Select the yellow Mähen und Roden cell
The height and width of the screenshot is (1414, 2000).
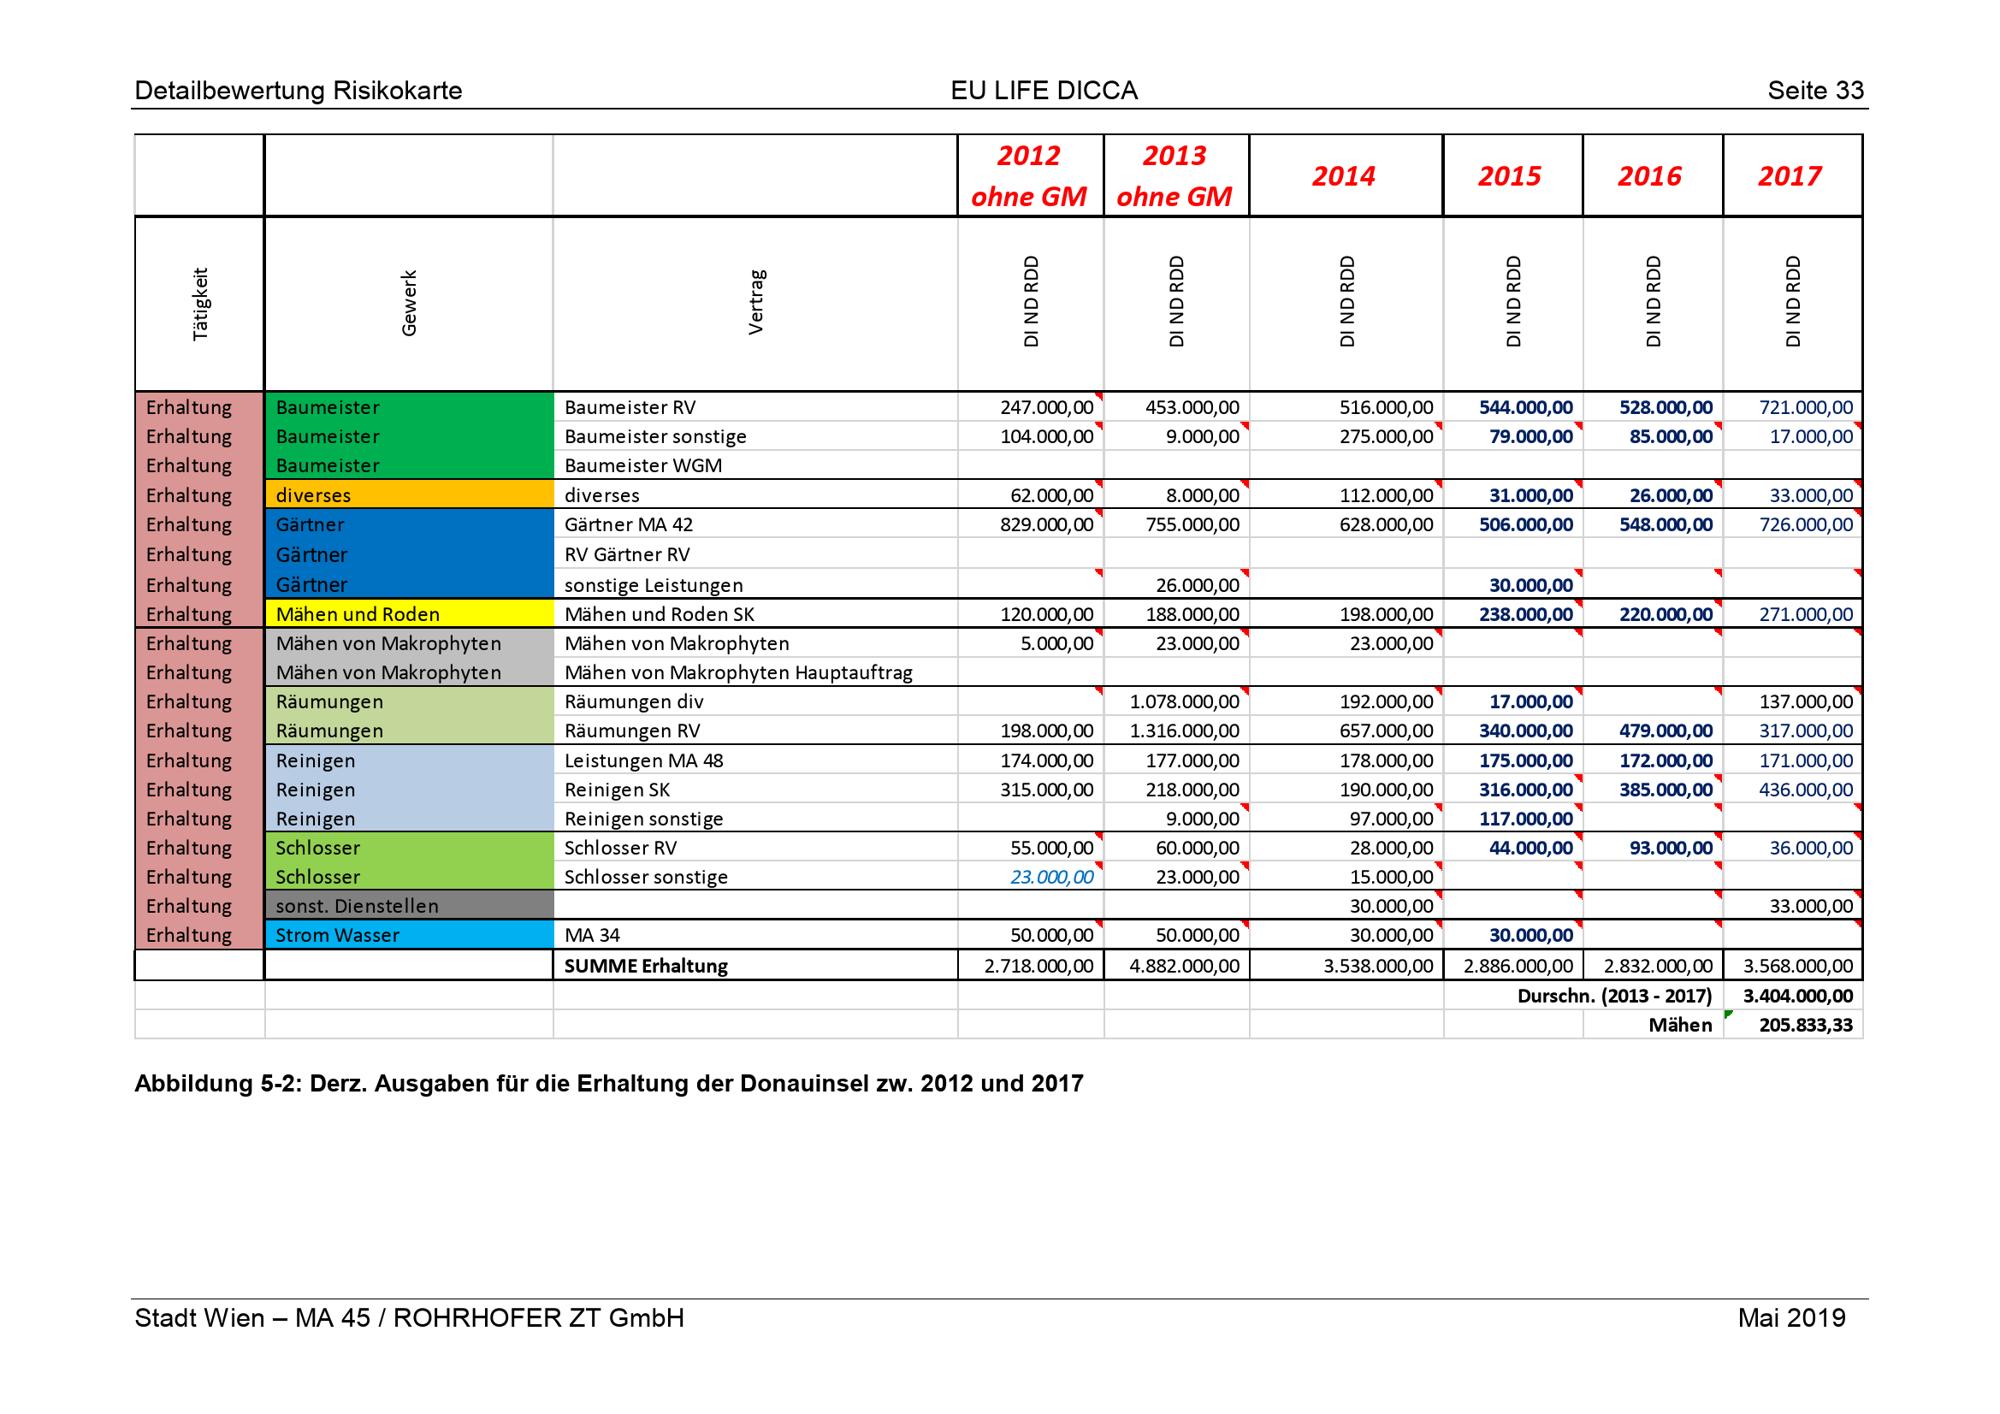pos(408,614)
